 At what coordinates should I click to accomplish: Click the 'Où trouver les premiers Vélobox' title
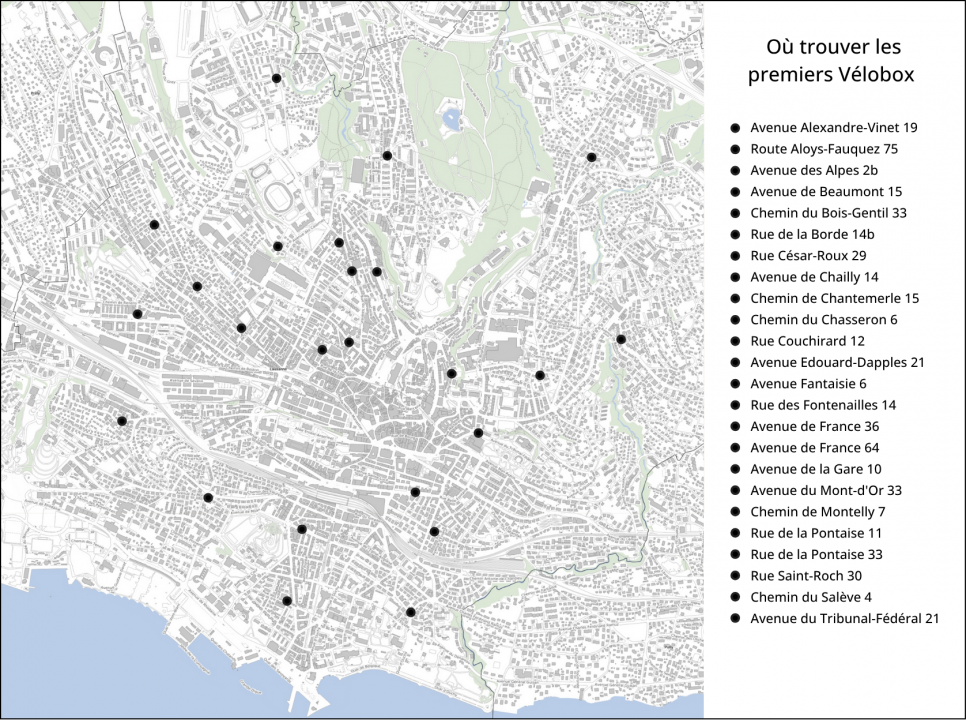(x=833, y=61)
